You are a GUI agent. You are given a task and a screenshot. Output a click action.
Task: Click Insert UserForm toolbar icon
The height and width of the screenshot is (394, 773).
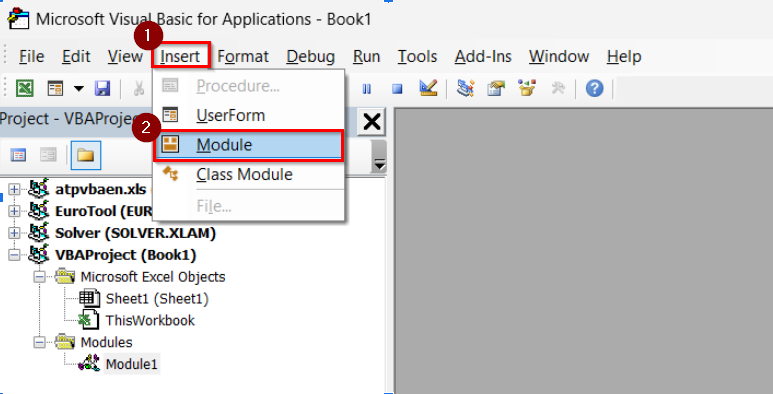[x=55, y=89]
